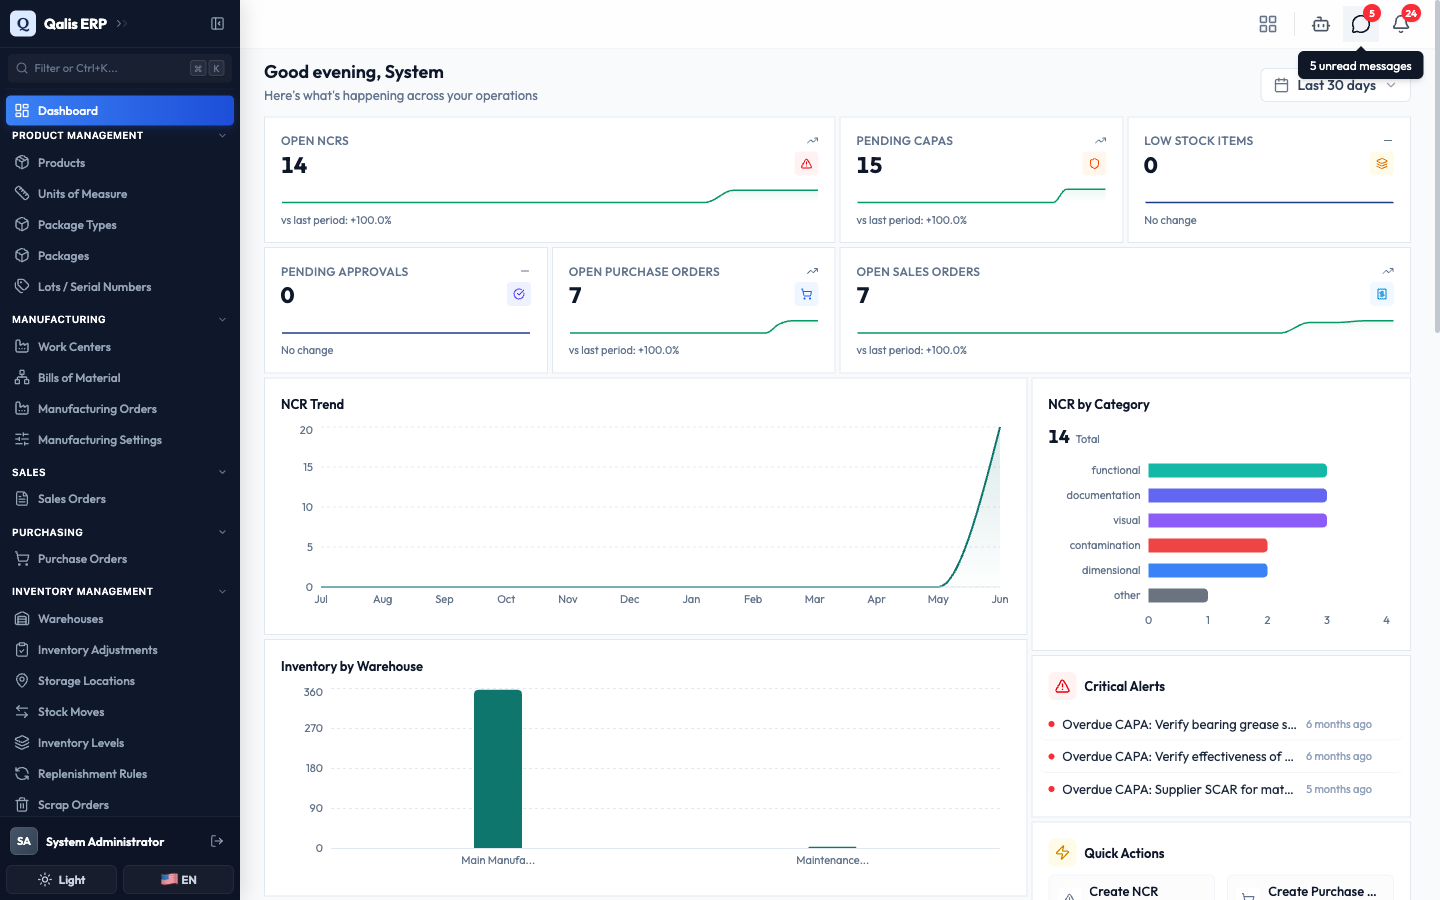The height and width of the screenshot is (900, 1440).
Task: Click the dimensional blue bar
Action: (x=1208, y=571)
